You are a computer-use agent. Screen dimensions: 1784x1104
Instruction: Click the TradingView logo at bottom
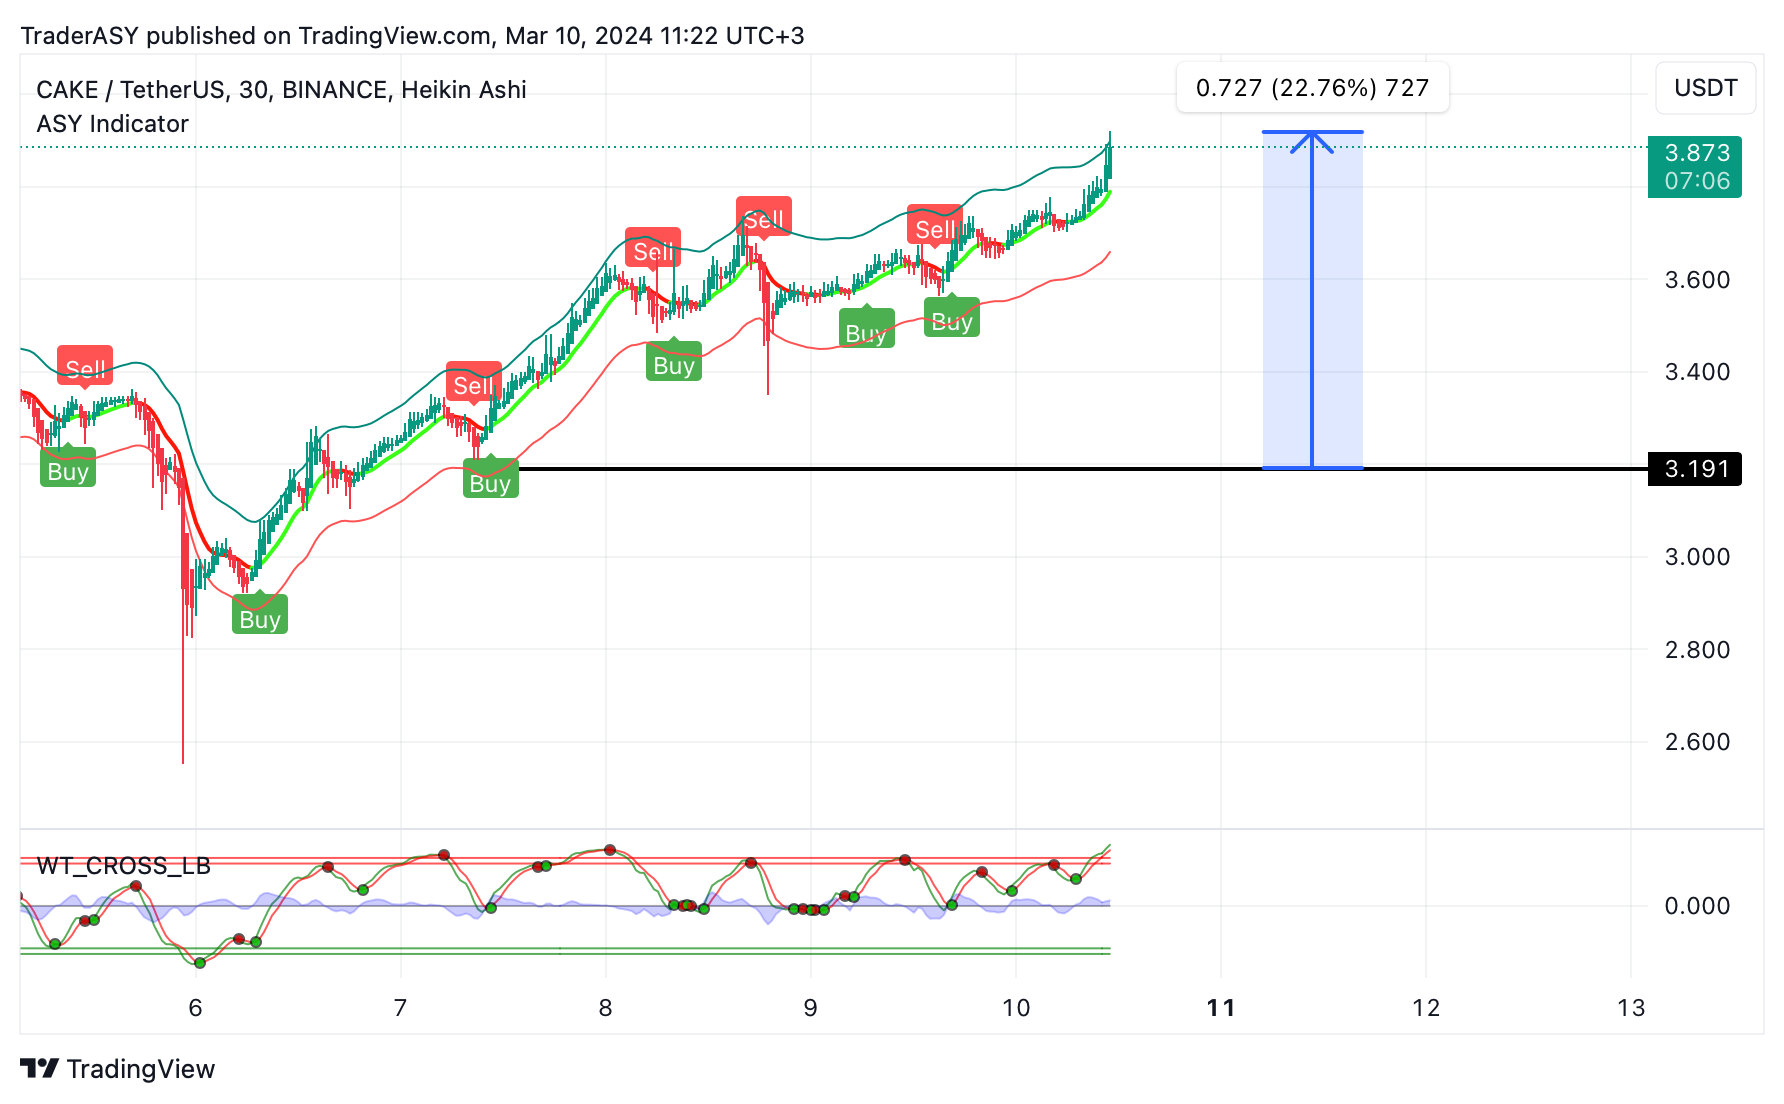(x=118, y=1069)
